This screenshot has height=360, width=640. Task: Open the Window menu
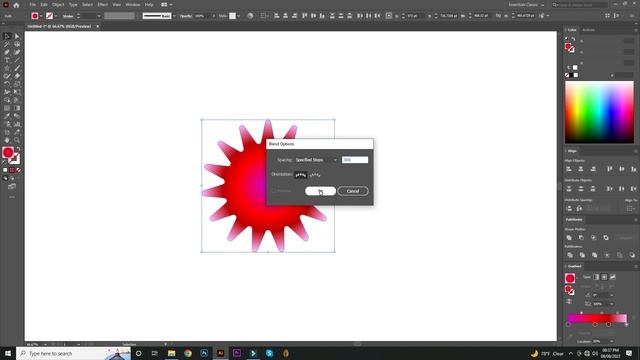click(133, 5)
